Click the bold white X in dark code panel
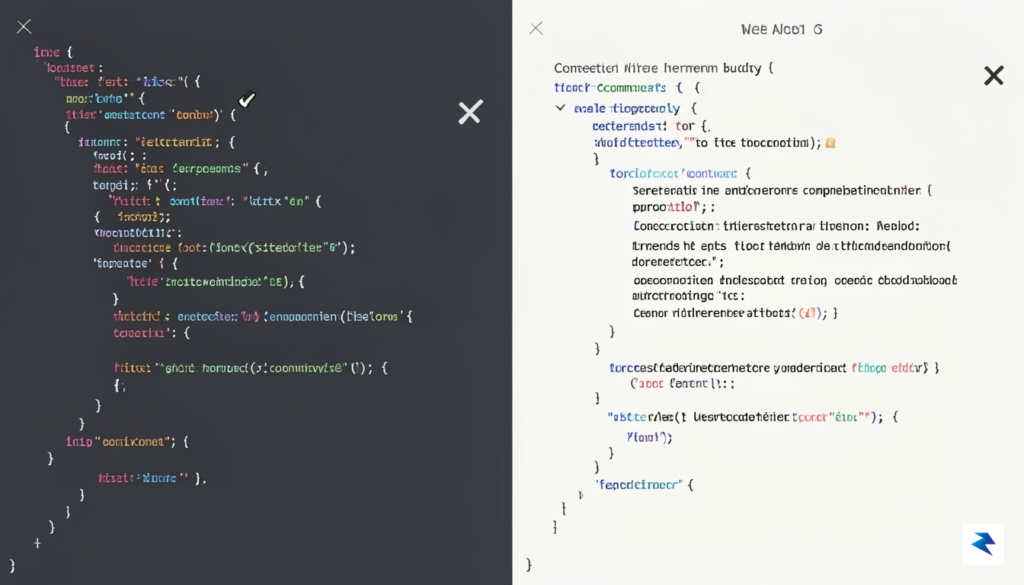Viewport: 1024px width, 585px height. pyautogui.click(x=470, y=112)
